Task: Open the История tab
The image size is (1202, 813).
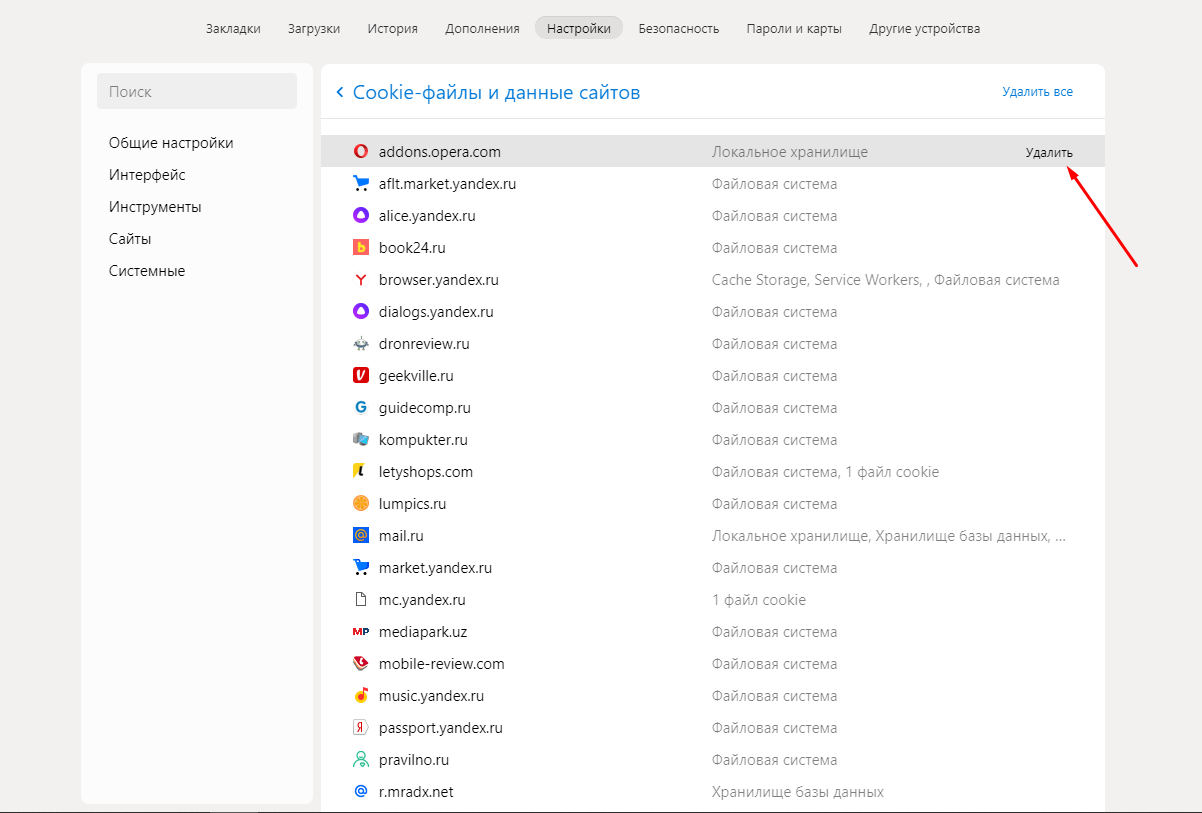Action: (392, 28)
